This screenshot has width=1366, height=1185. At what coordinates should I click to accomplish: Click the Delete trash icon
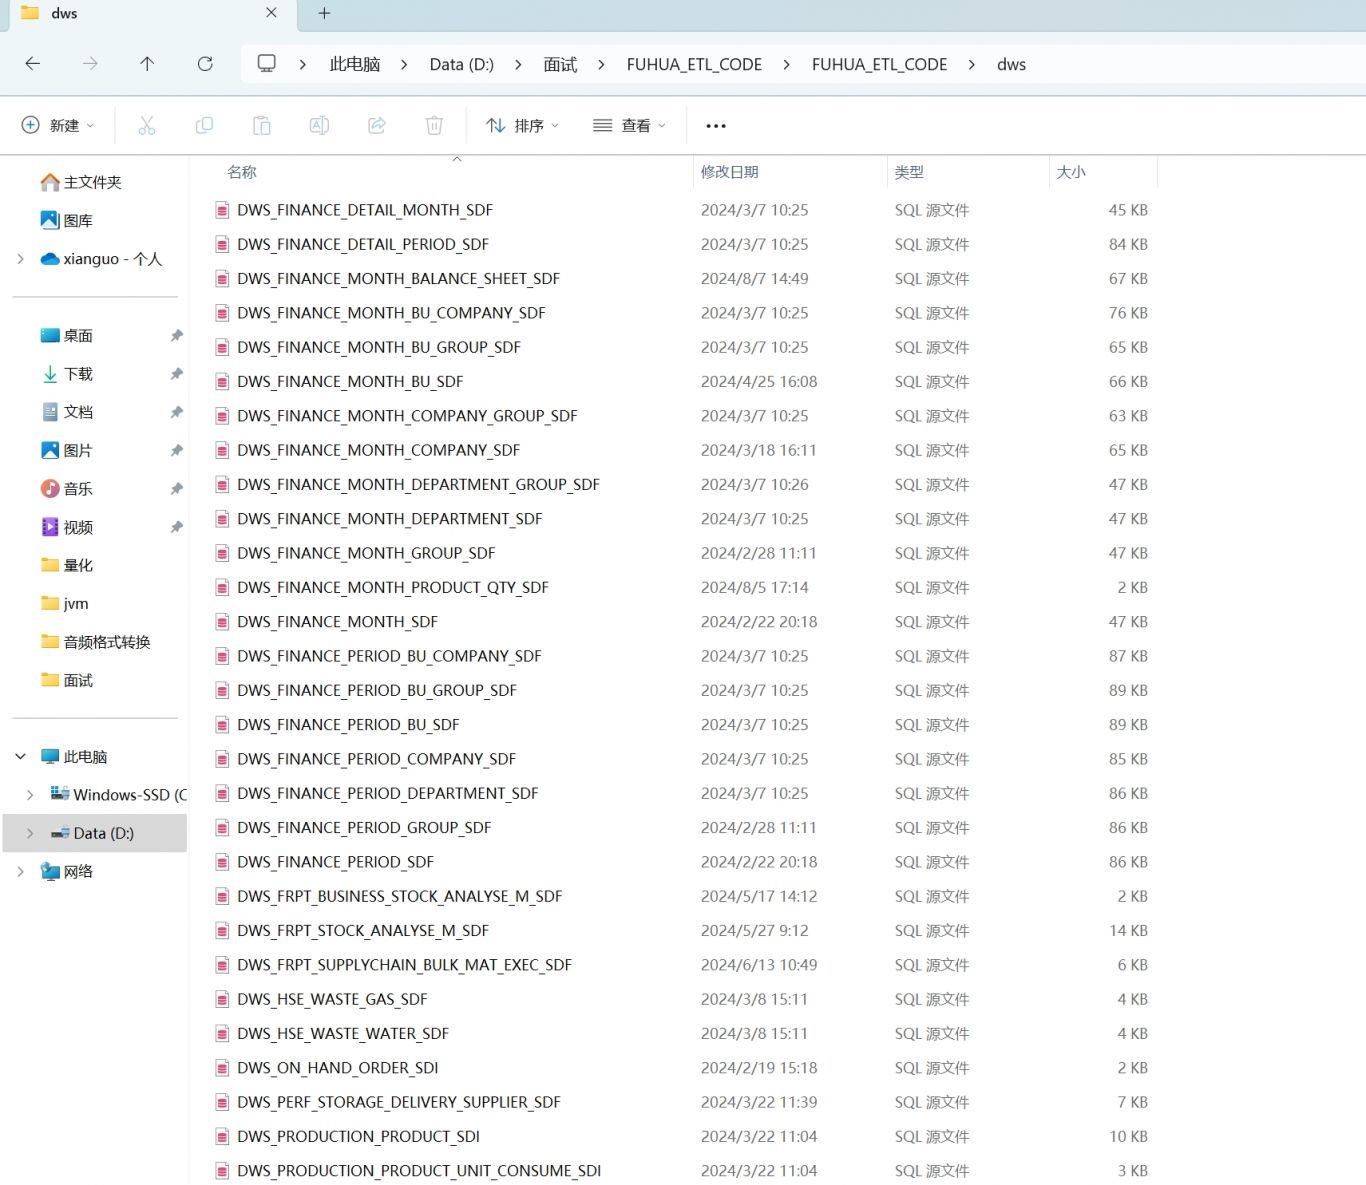click(x=434, y=125)
